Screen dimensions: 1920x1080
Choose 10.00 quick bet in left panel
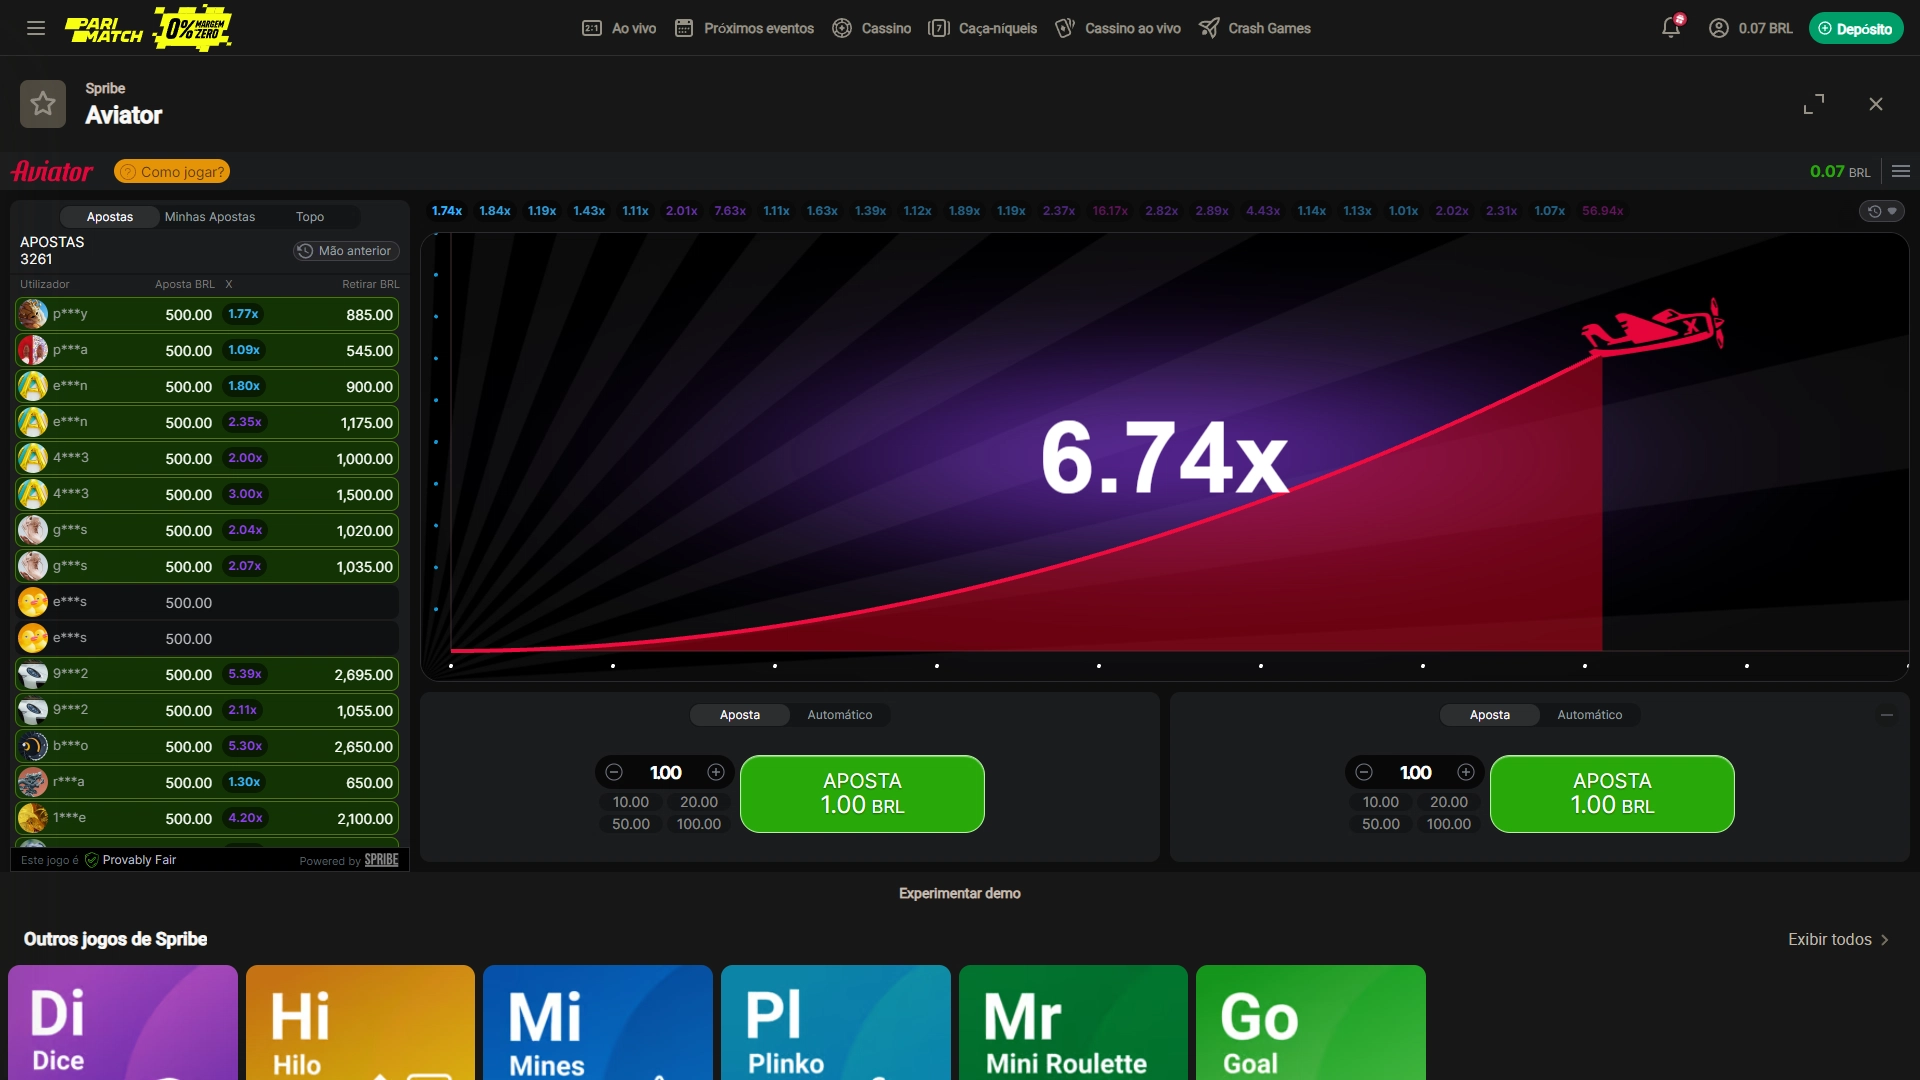(x=631, y=802)
